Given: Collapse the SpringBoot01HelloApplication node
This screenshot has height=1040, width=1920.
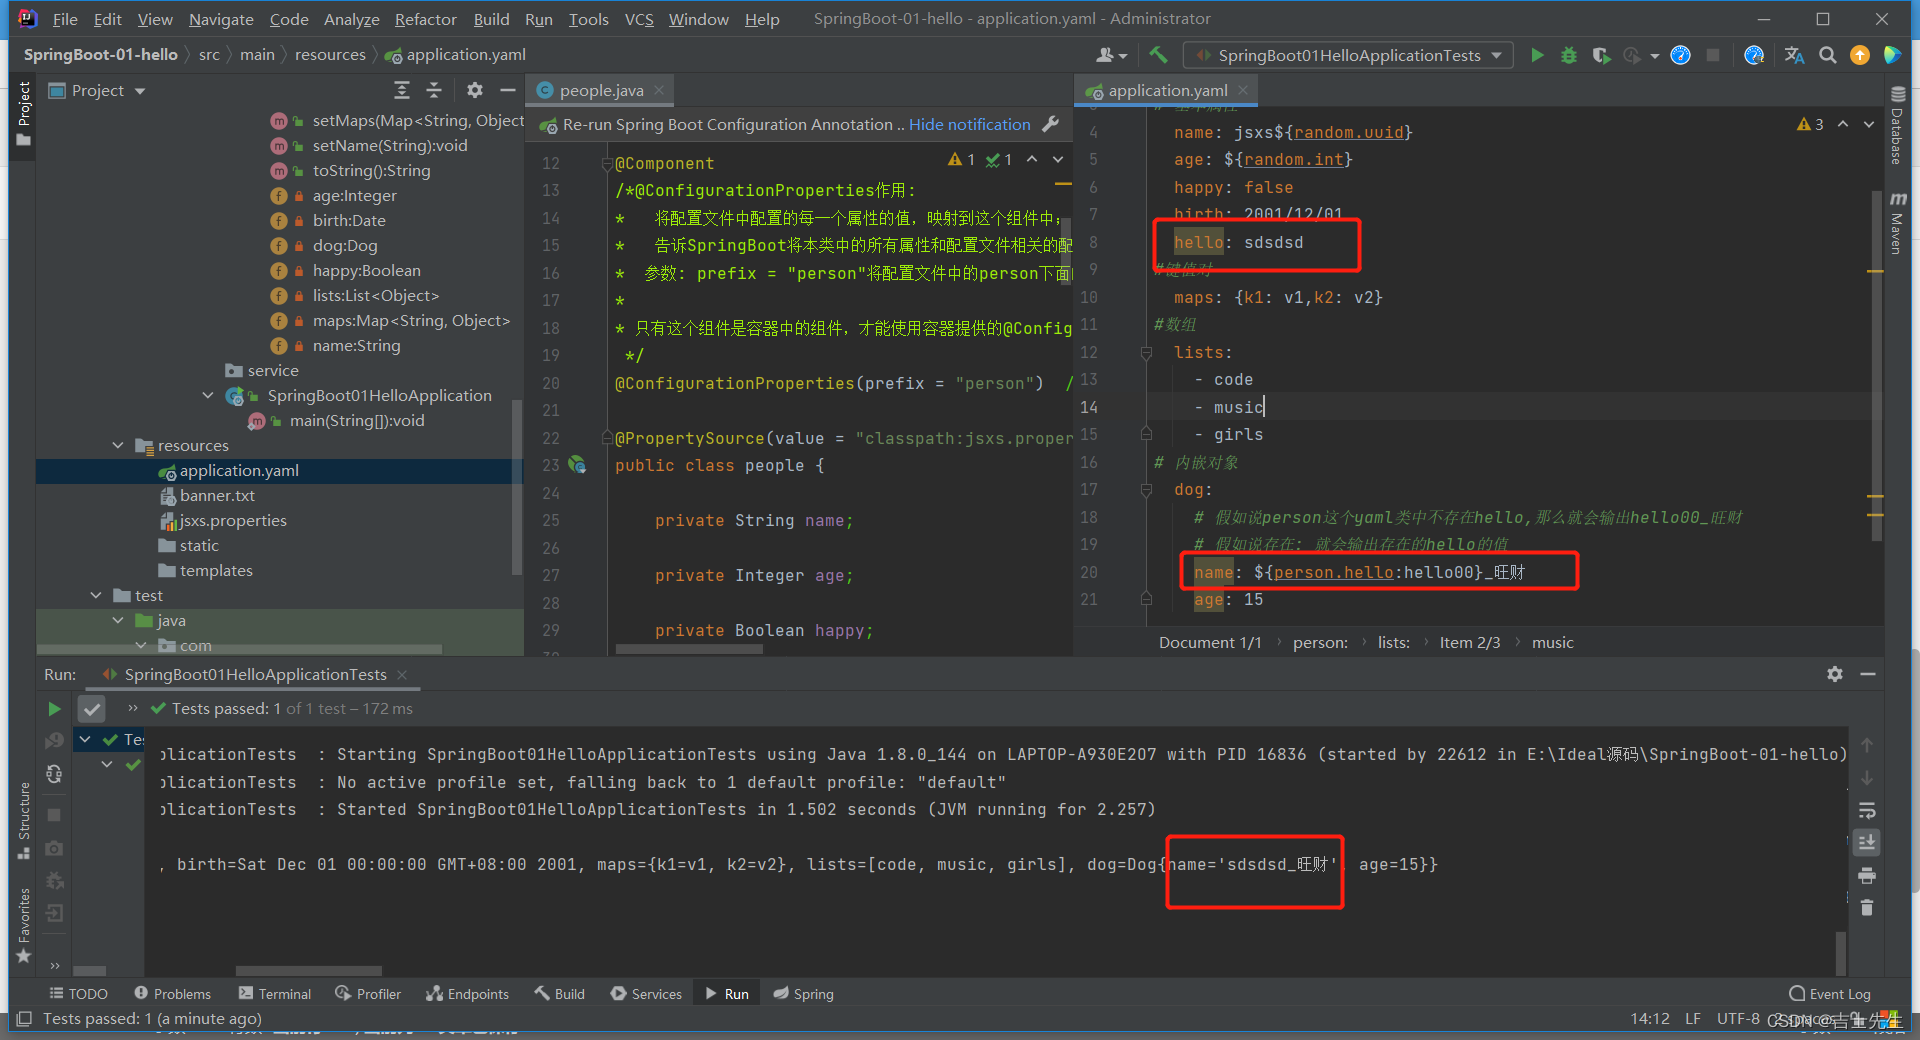Looking at the screenshot, I should point(208,395).
